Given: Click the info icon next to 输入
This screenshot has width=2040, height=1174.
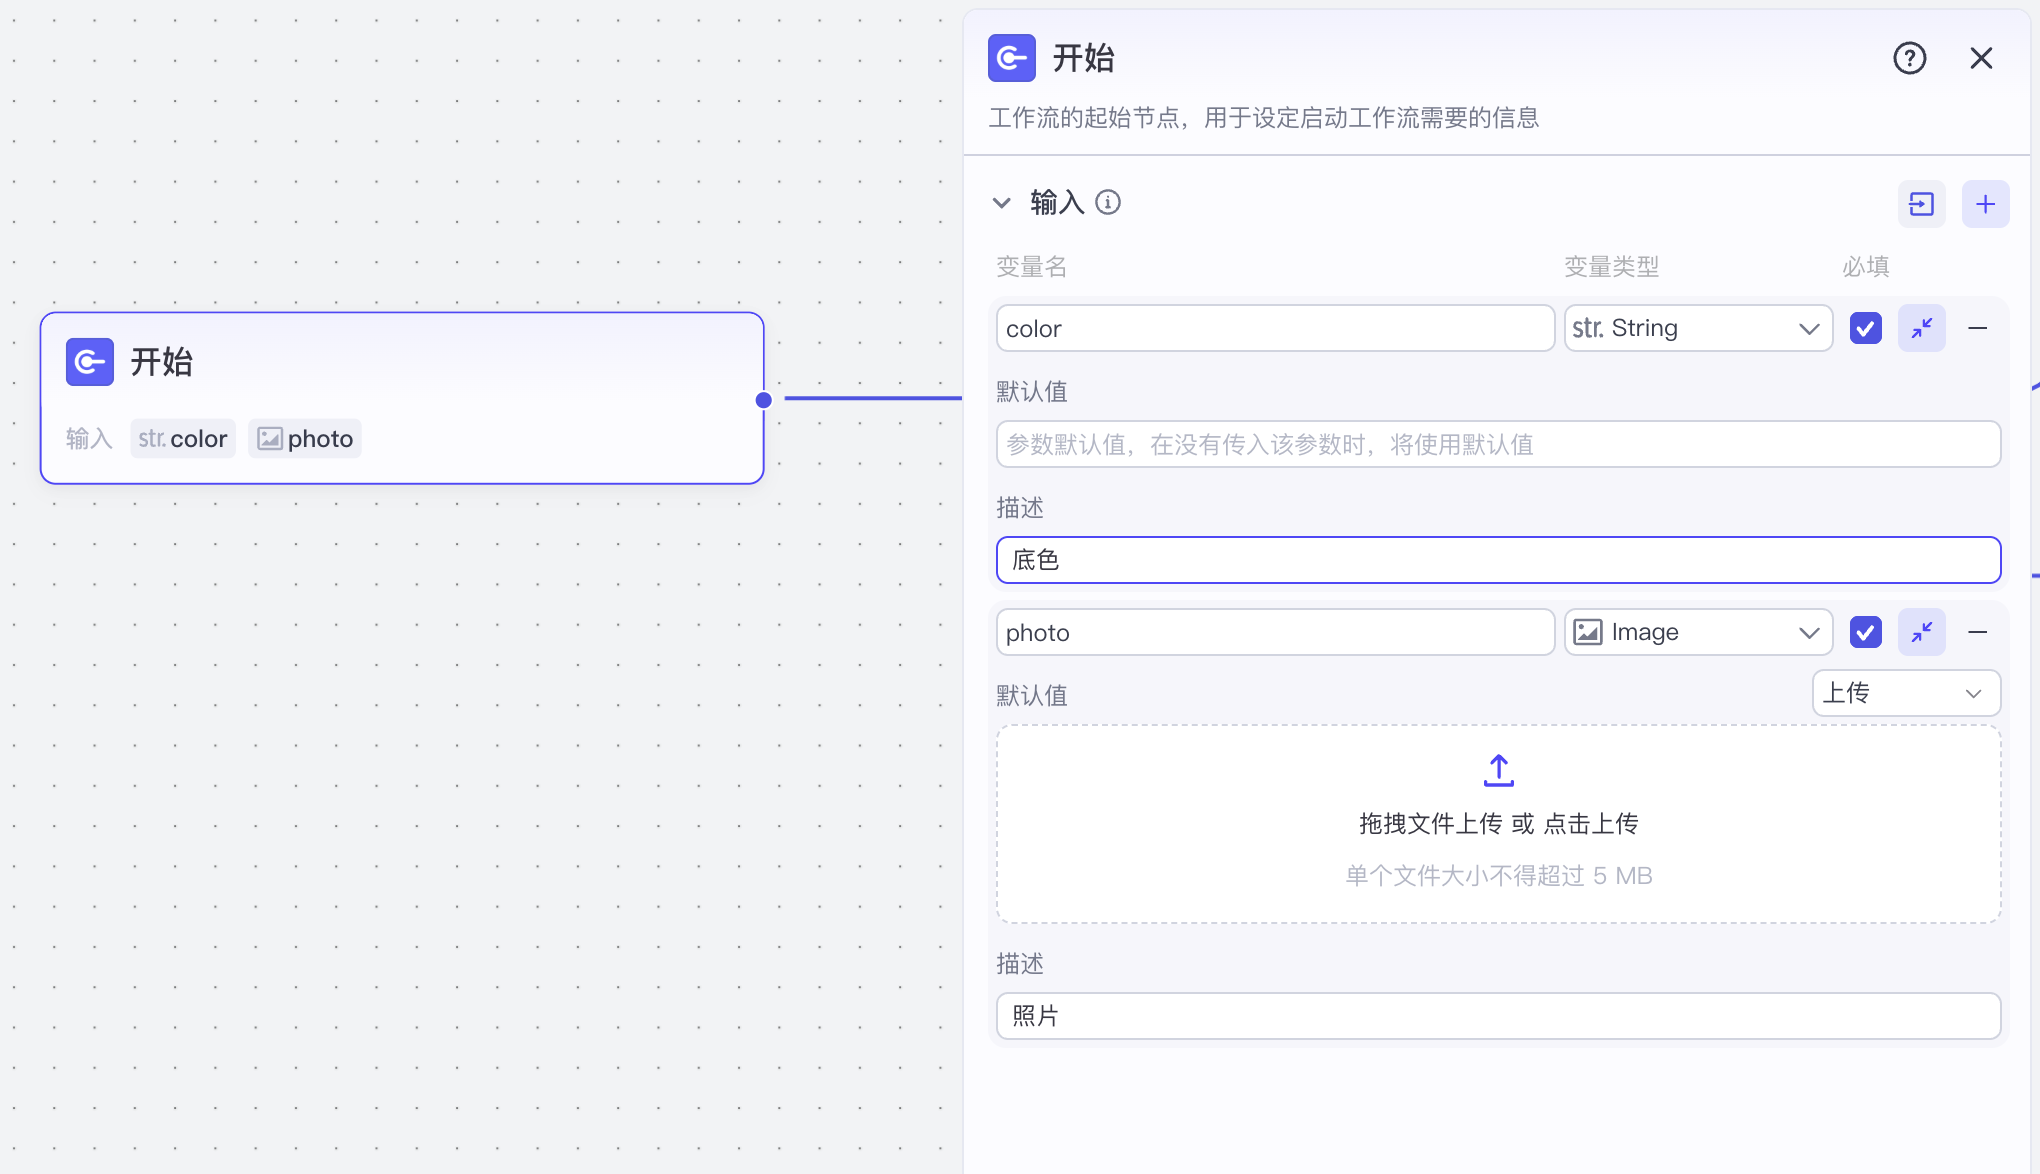Looking at the screenshot, I should coord(1108,202).
